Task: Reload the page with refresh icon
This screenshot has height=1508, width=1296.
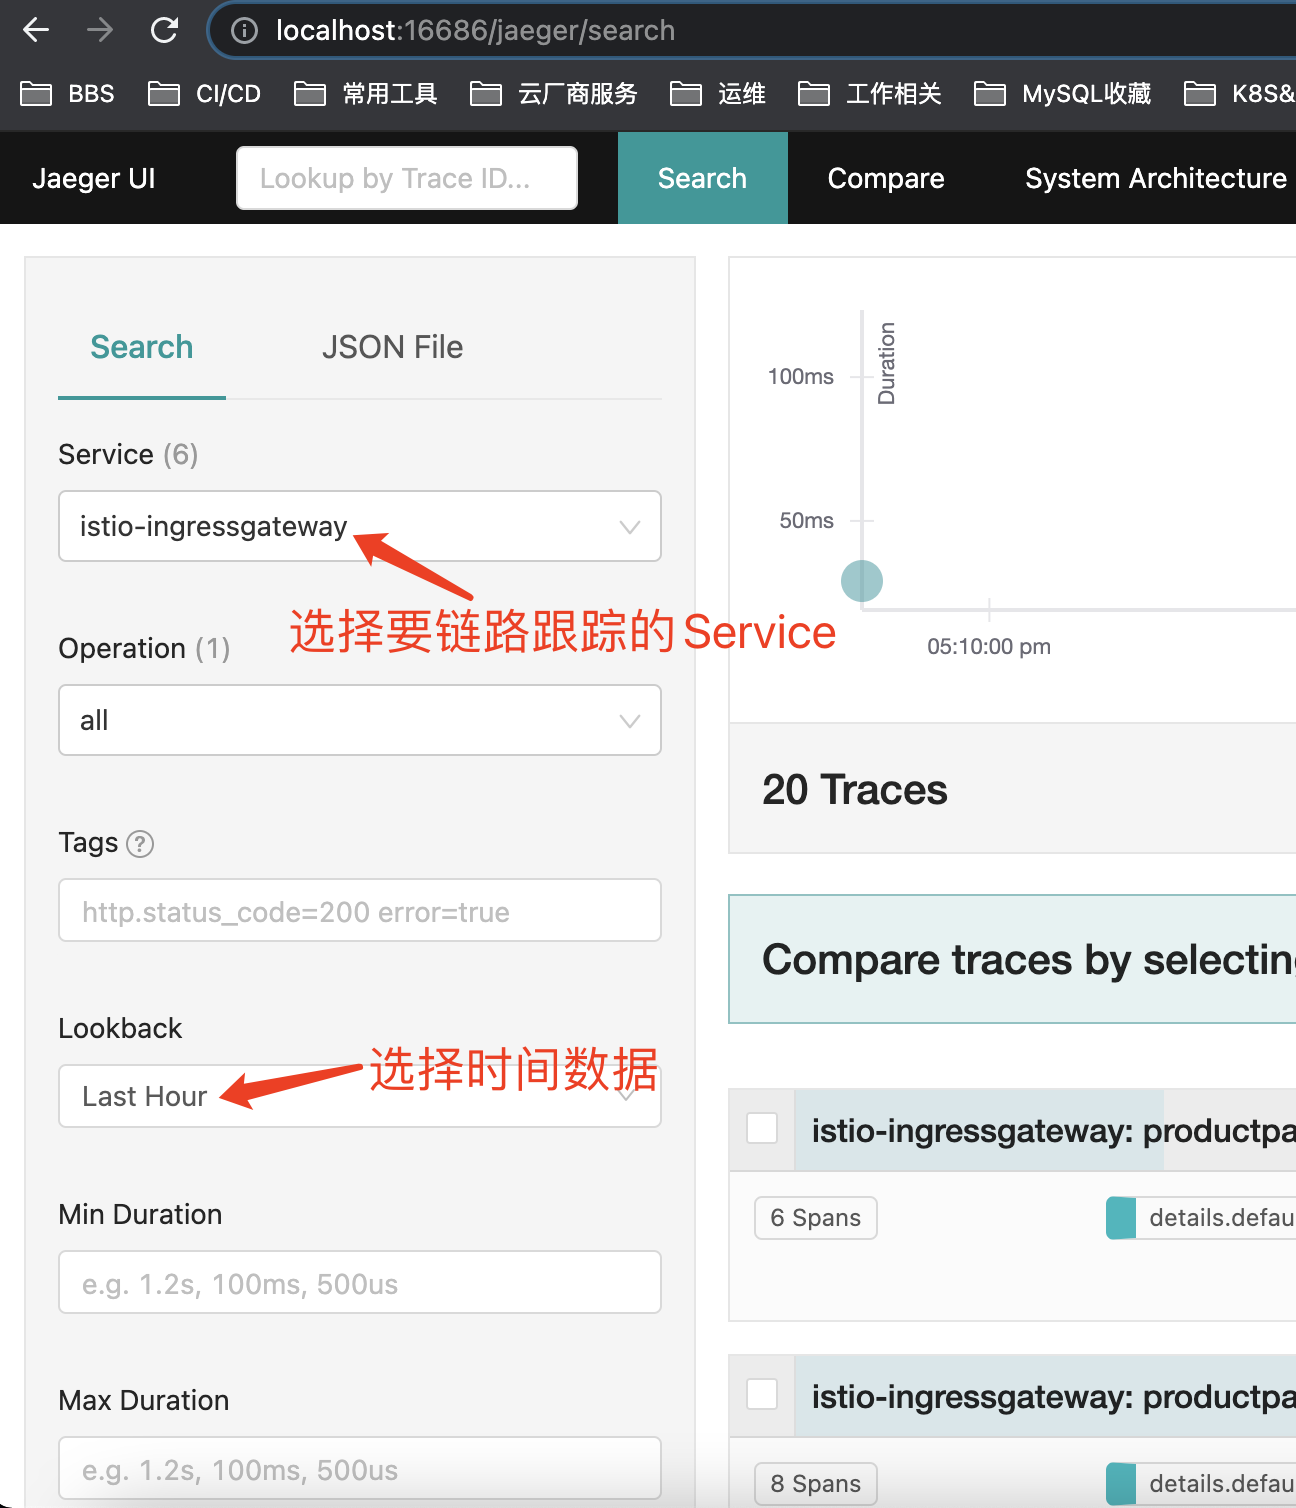Action: point(164,30)
